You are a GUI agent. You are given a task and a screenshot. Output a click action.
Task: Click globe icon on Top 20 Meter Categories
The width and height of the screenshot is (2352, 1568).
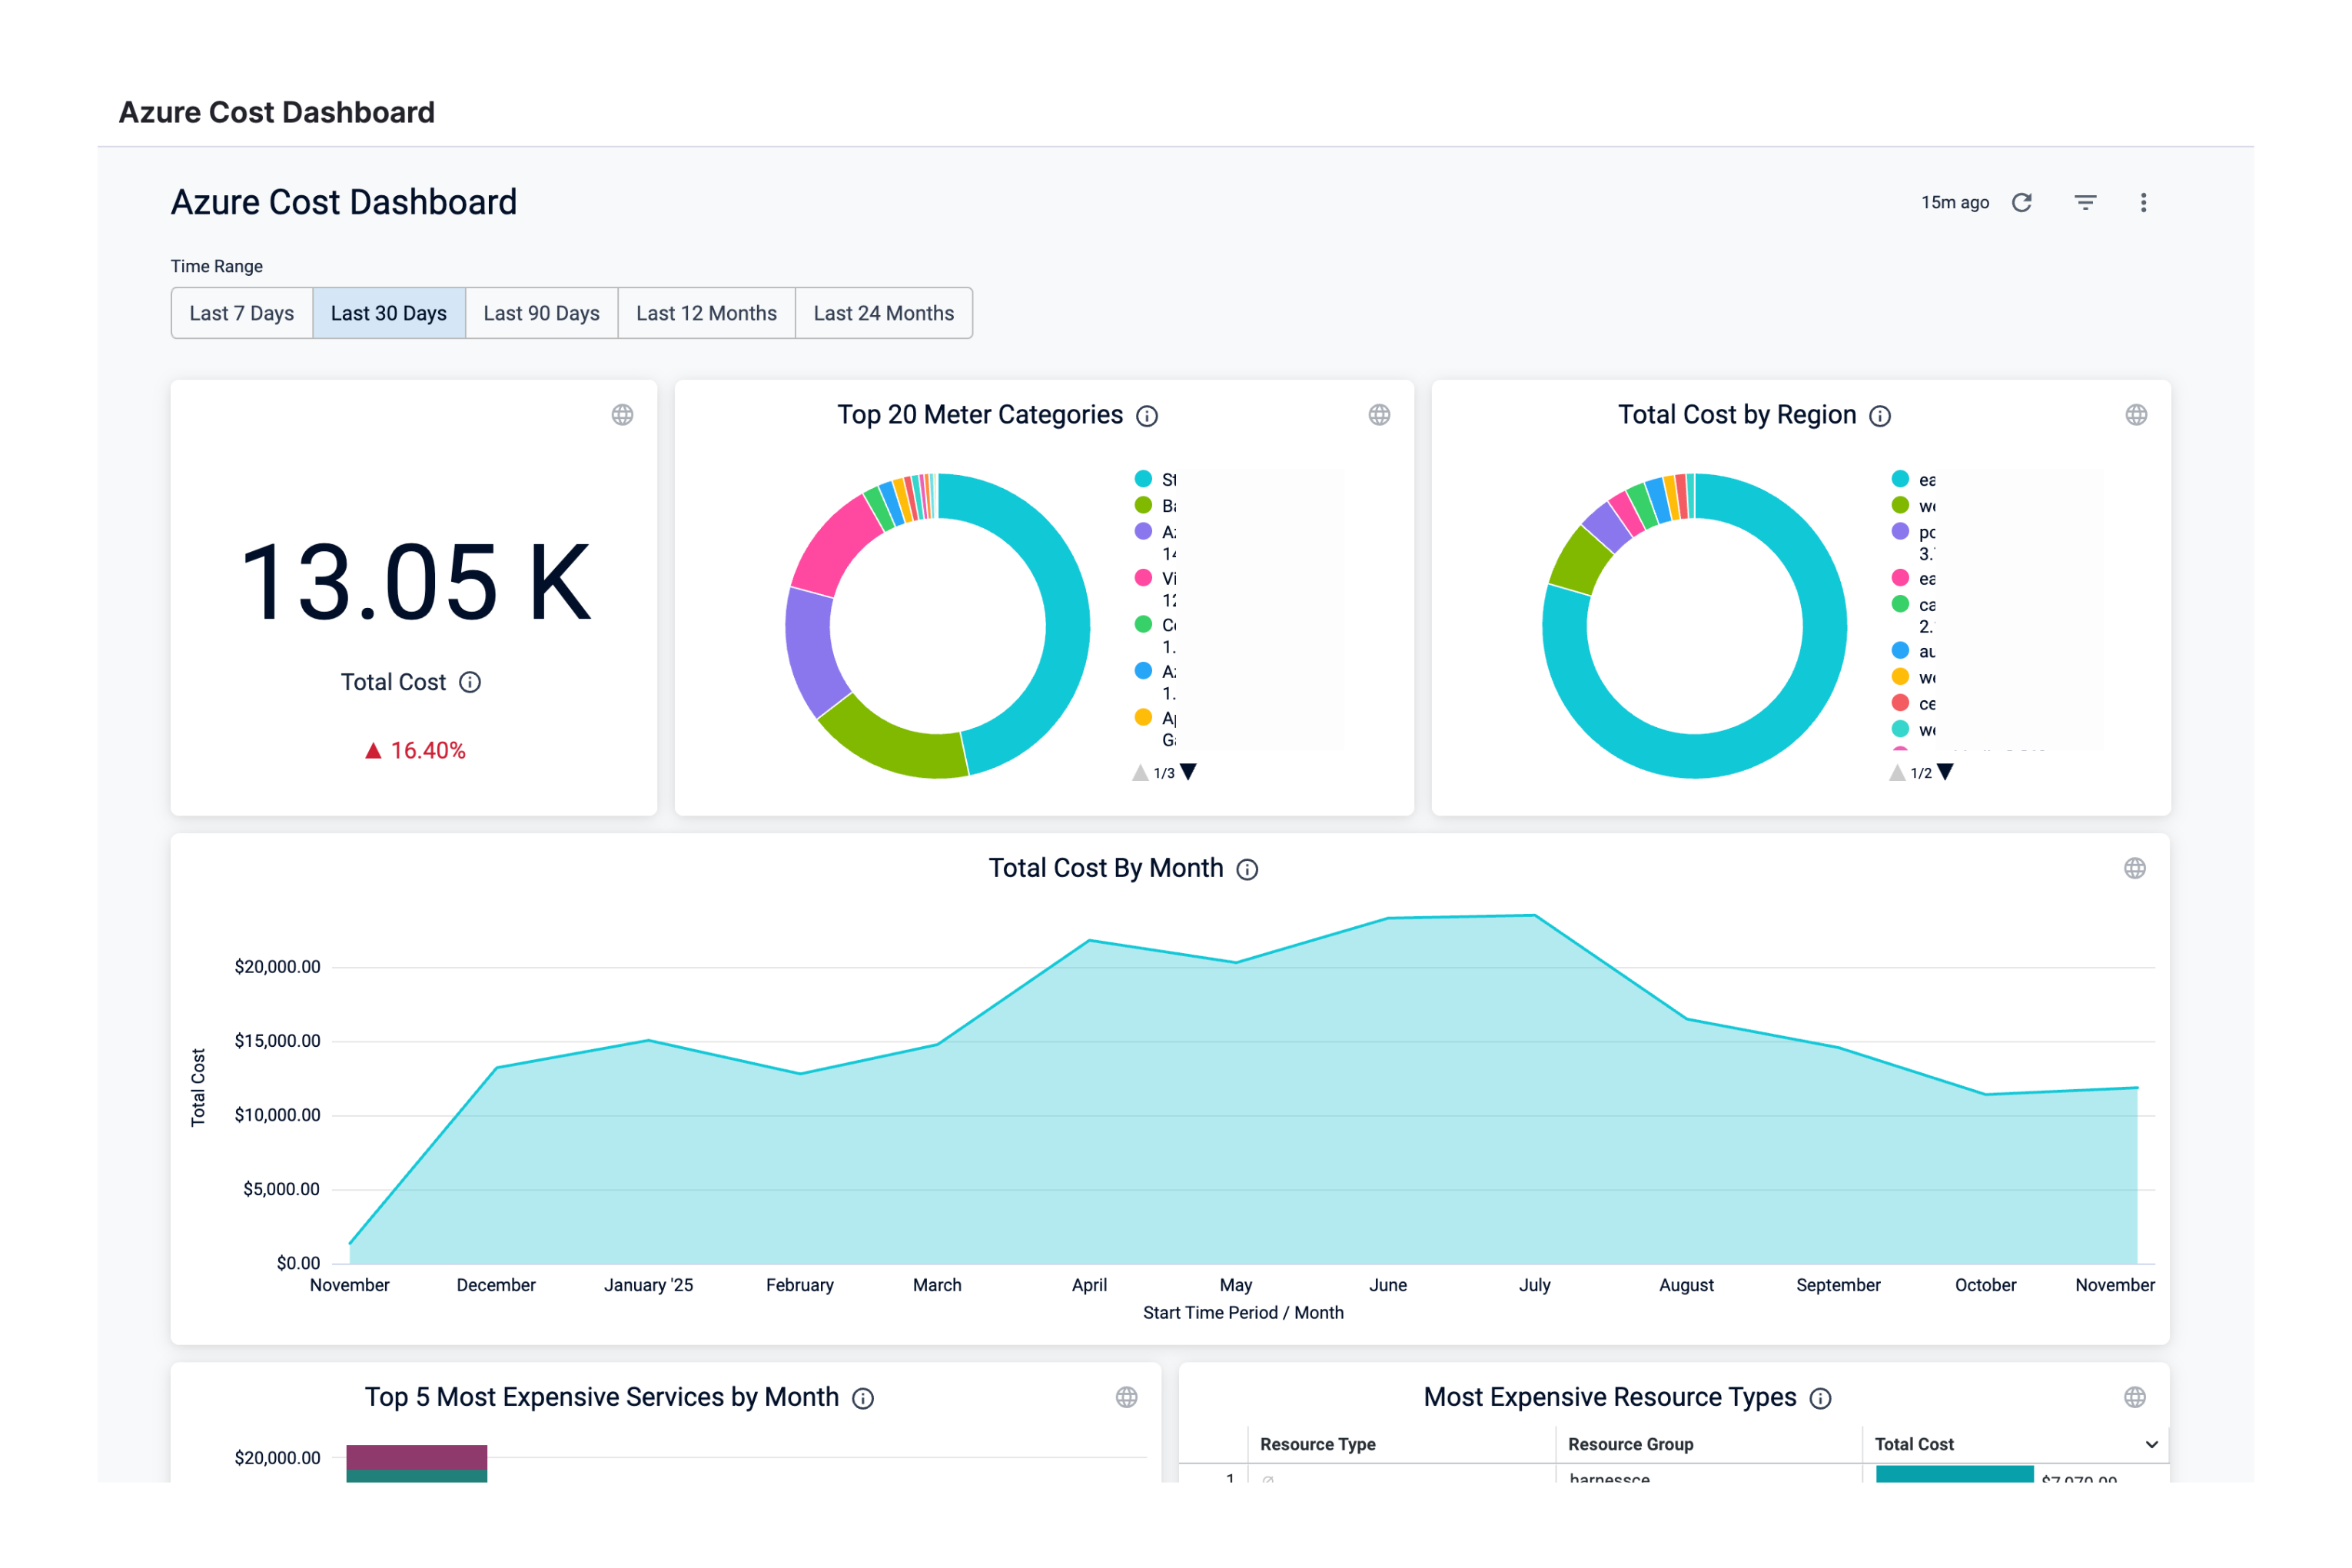pyautogui.click(x=1379, y=415)
